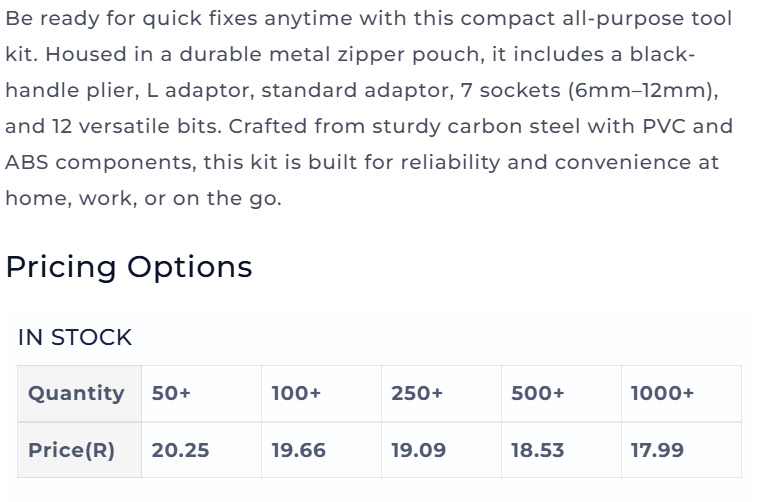763x502 pixels.
Task: Click the Quantity header cell
Action: coord(79,394)
